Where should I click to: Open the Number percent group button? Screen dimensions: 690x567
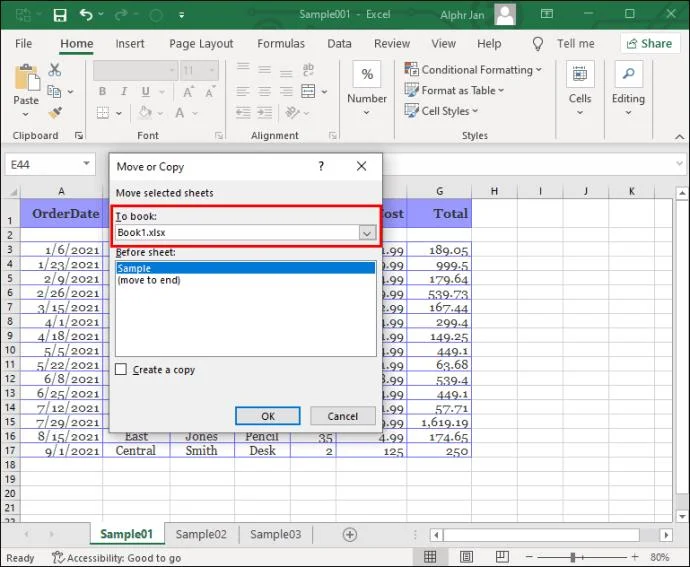[x=367, y=89]
